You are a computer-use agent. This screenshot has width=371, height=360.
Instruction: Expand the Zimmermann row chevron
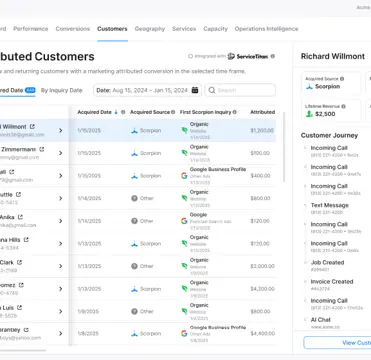(x=60, y=153)
